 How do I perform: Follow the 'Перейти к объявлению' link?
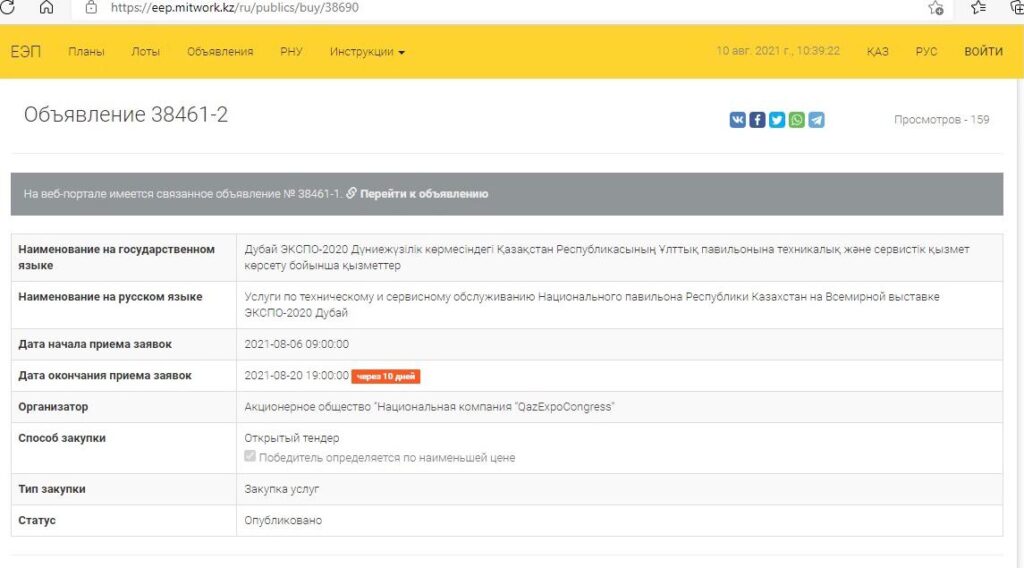pyautogui.click(x=423, y=194)
